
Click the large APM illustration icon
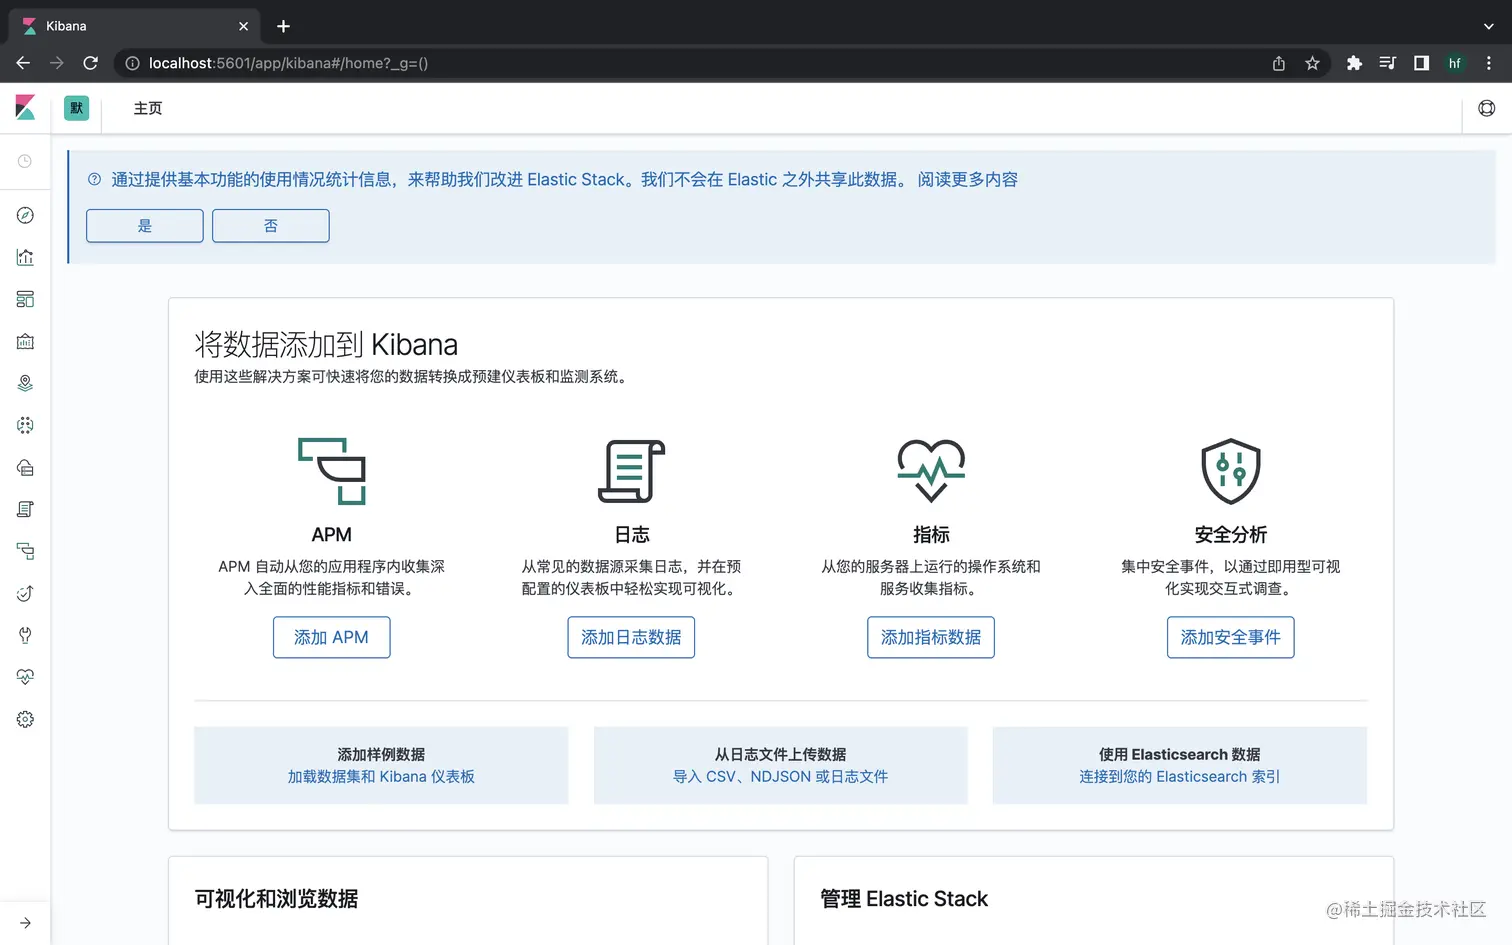(x=332, y=471)
